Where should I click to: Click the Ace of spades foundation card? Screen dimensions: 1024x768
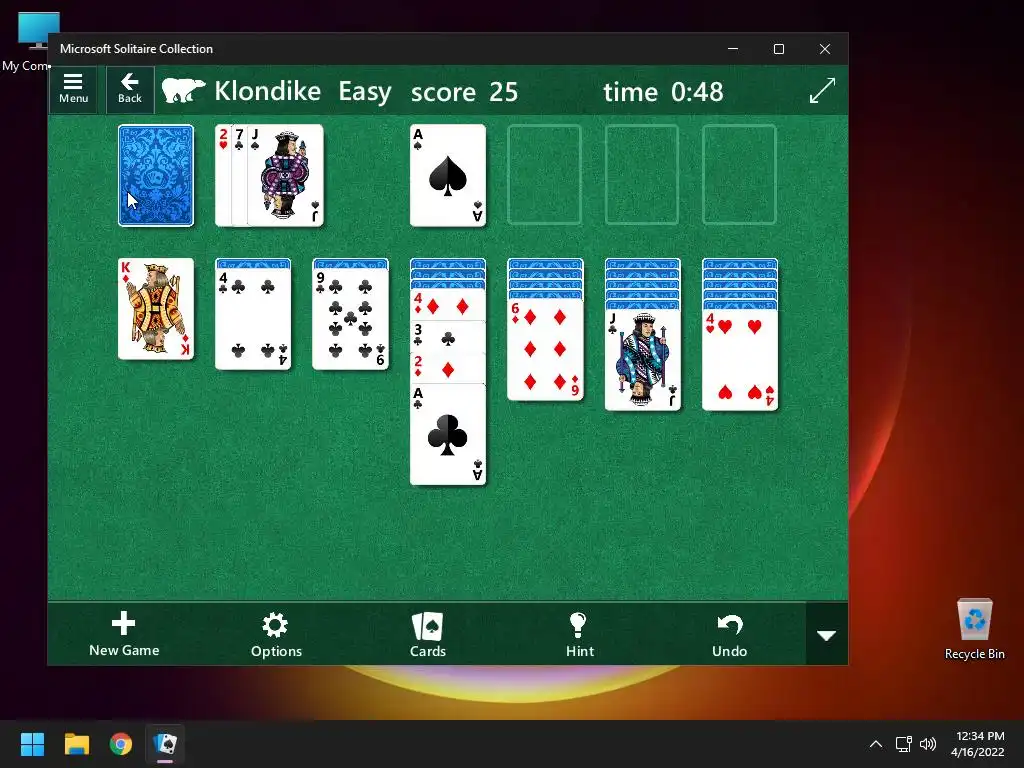click(x=448, y=176)
